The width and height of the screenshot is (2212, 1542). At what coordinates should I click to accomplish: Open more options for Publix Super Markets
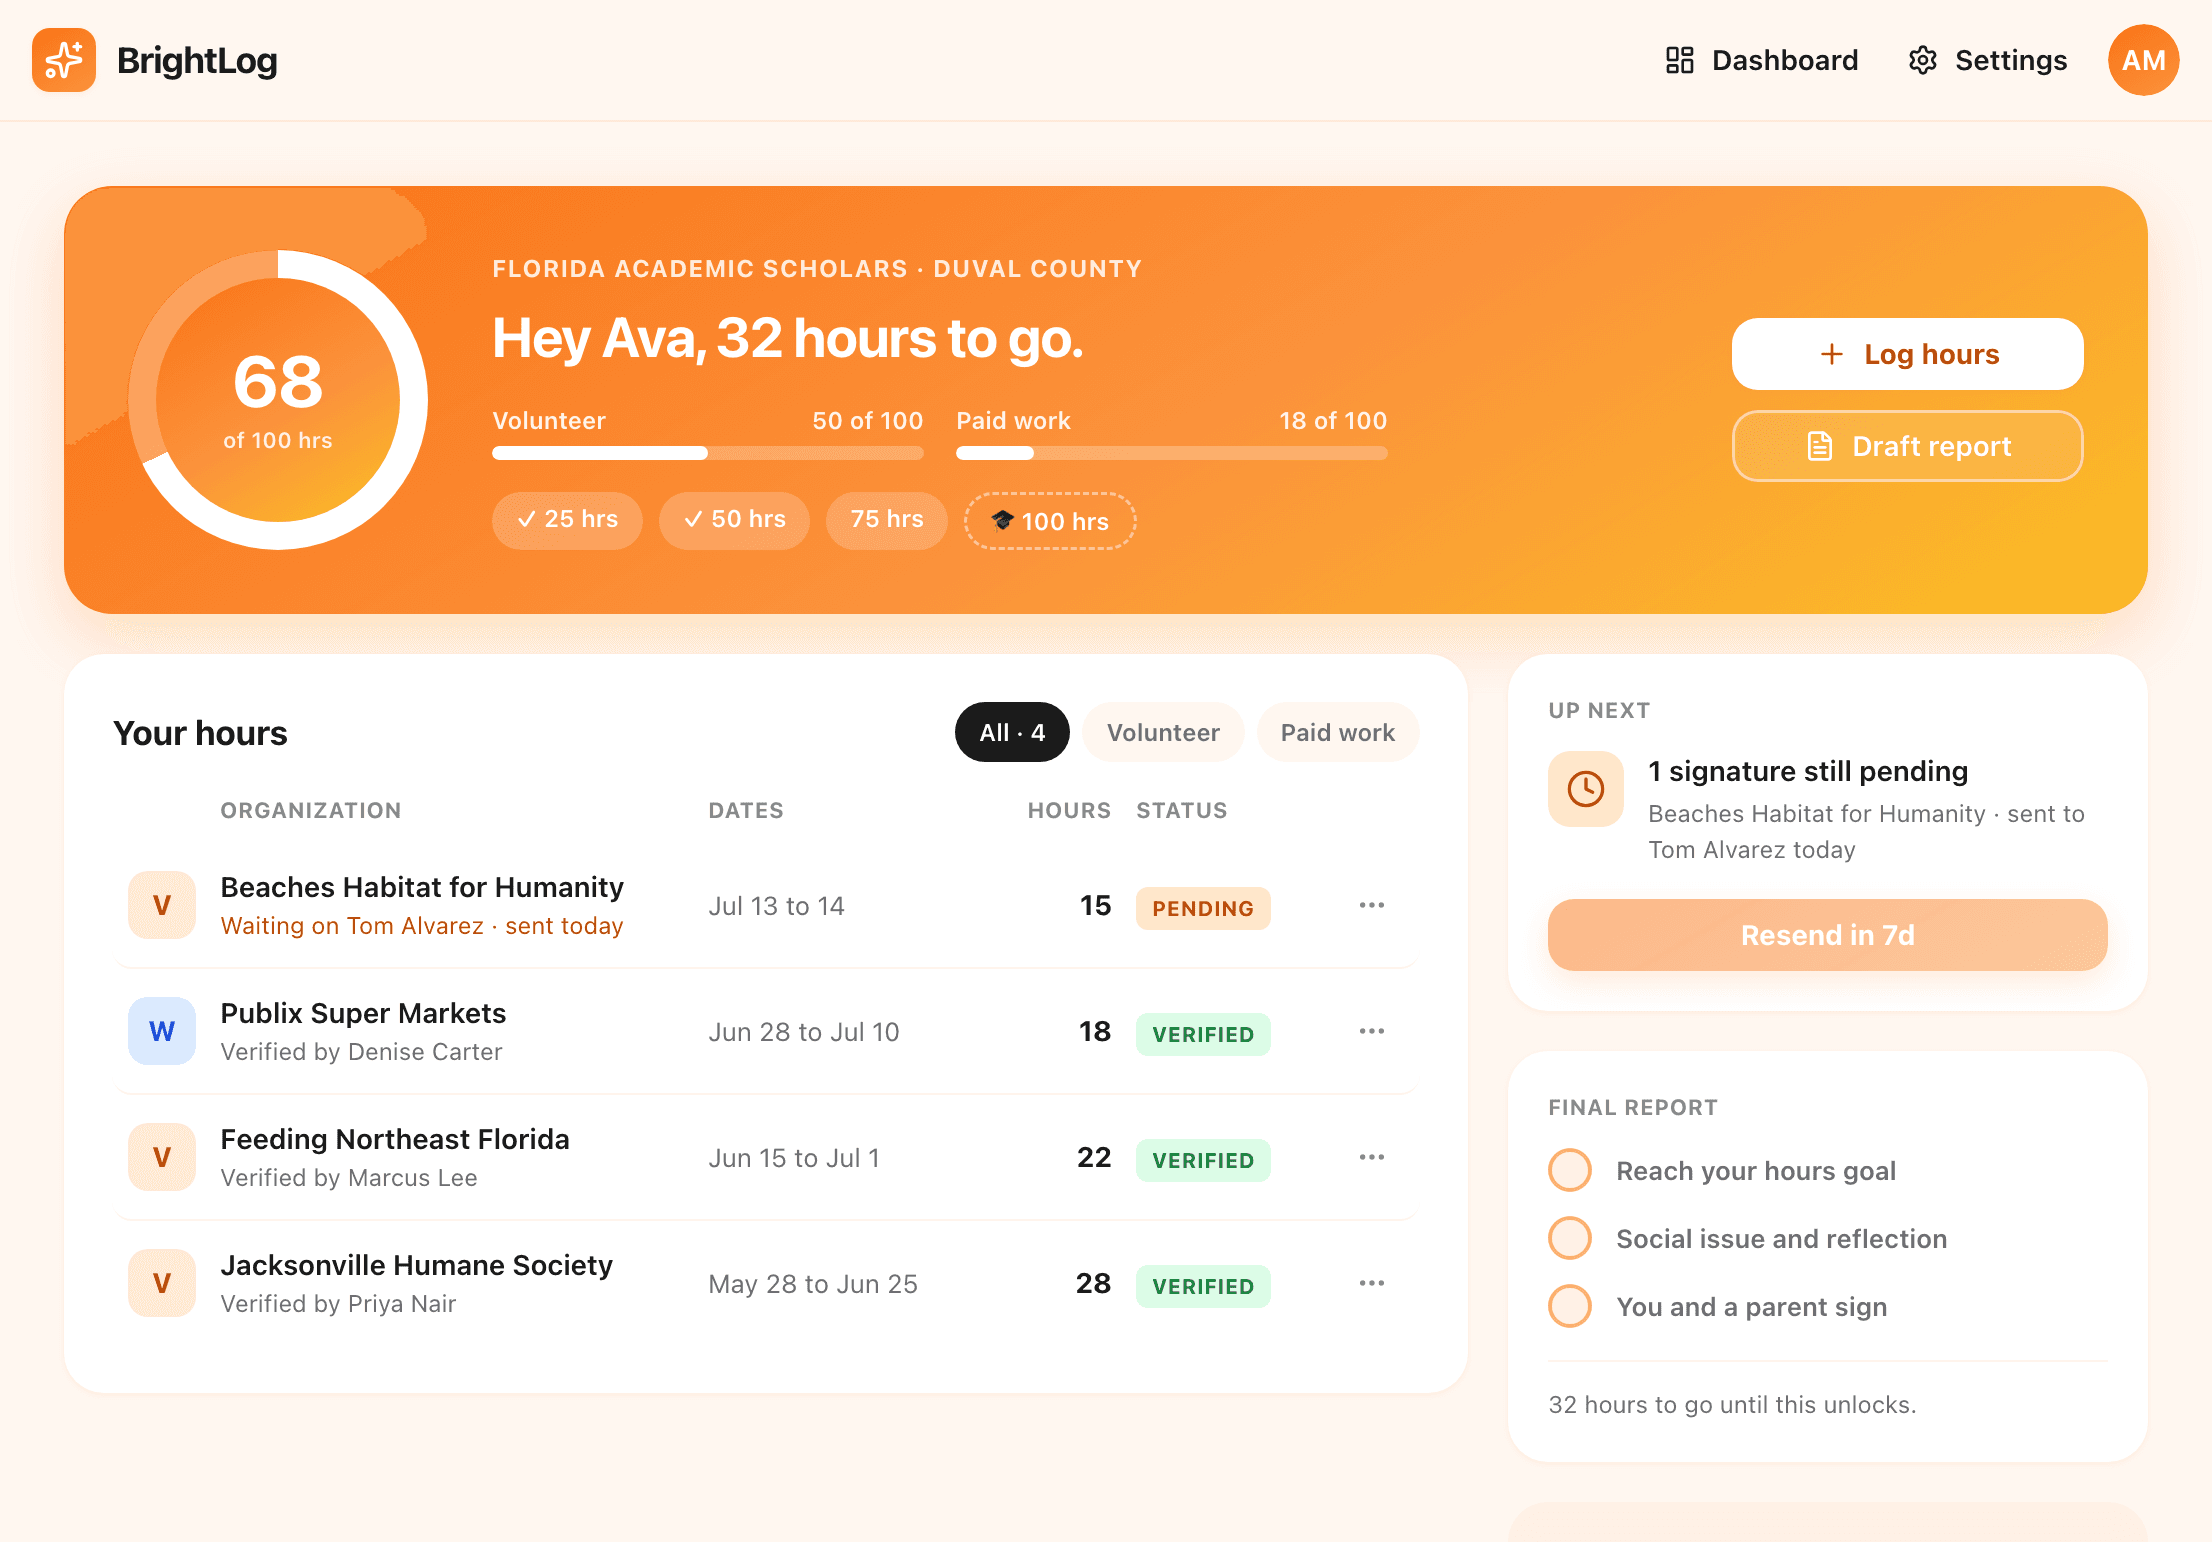pyautogui.click(x=1372, y=1031)
